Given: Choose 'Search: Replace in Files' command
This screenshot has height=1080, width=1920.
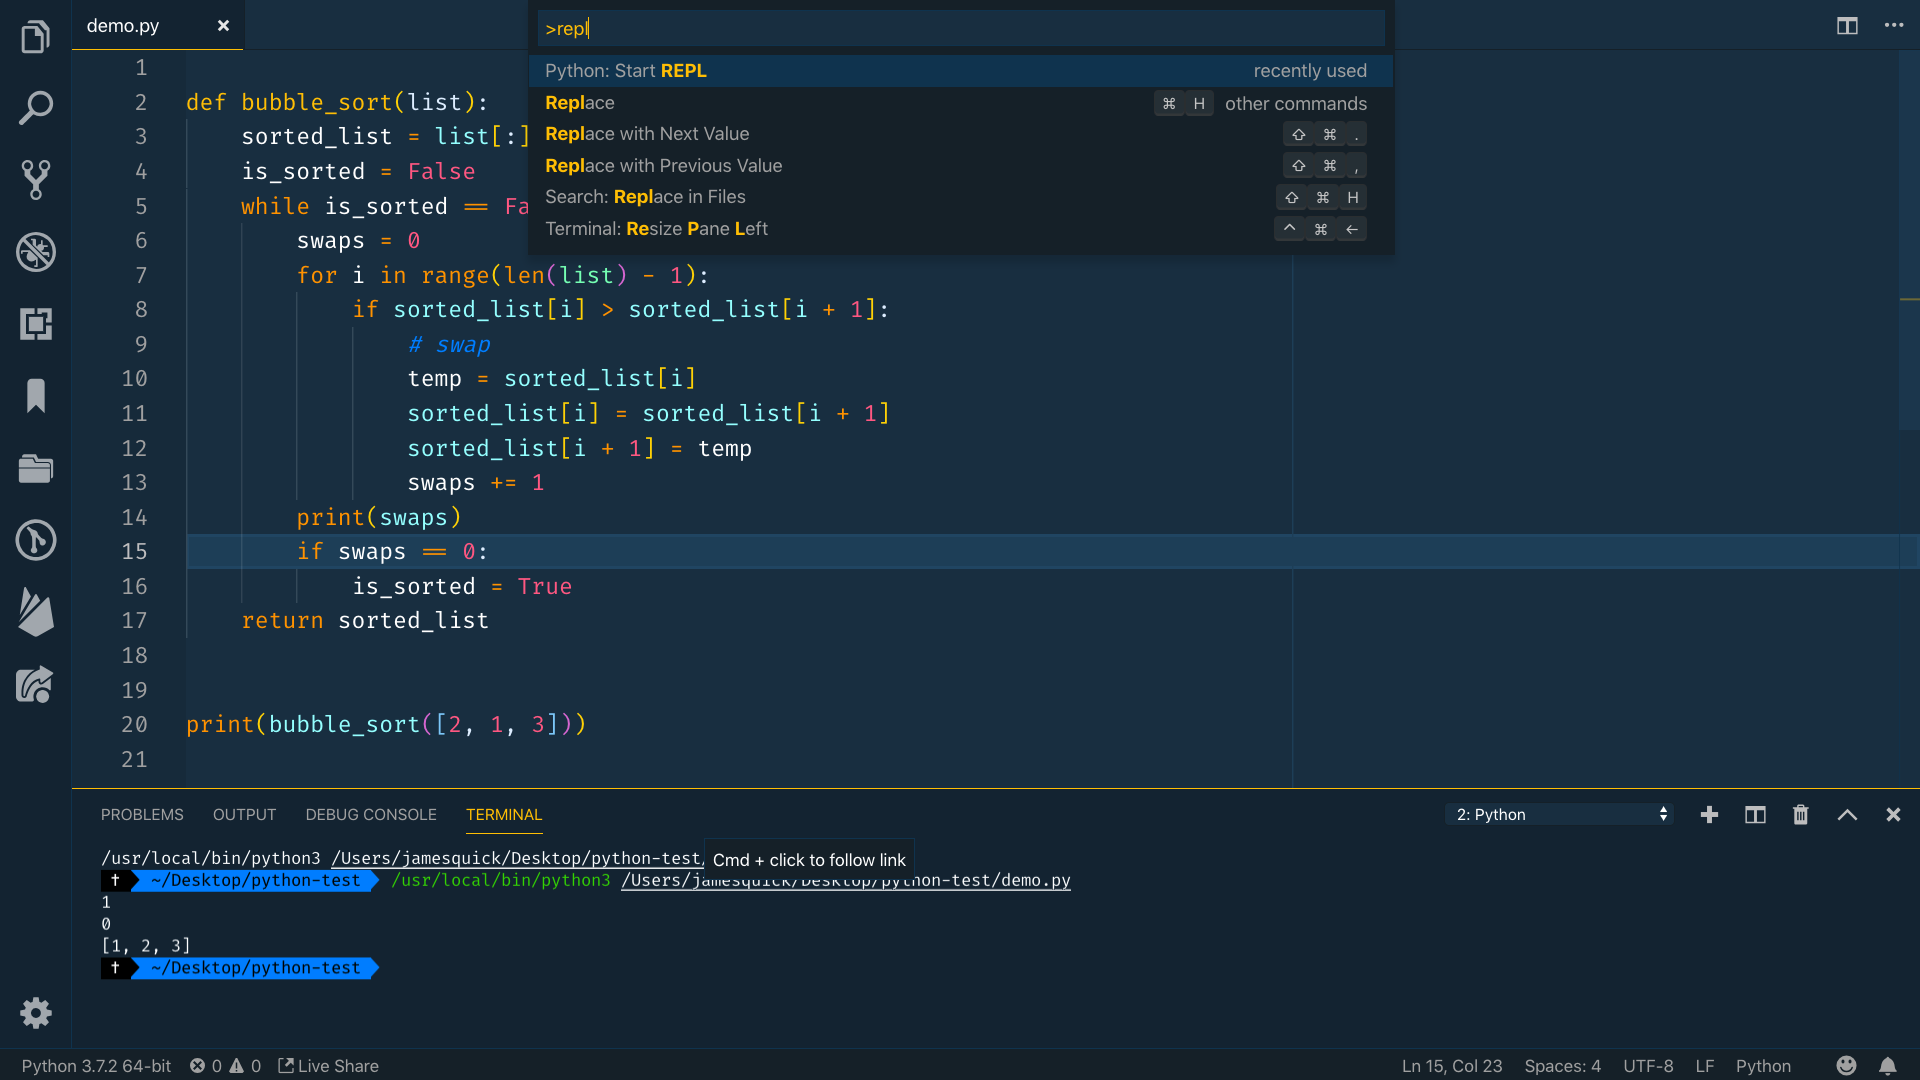Looking at the screenshot, I should 960,197.
